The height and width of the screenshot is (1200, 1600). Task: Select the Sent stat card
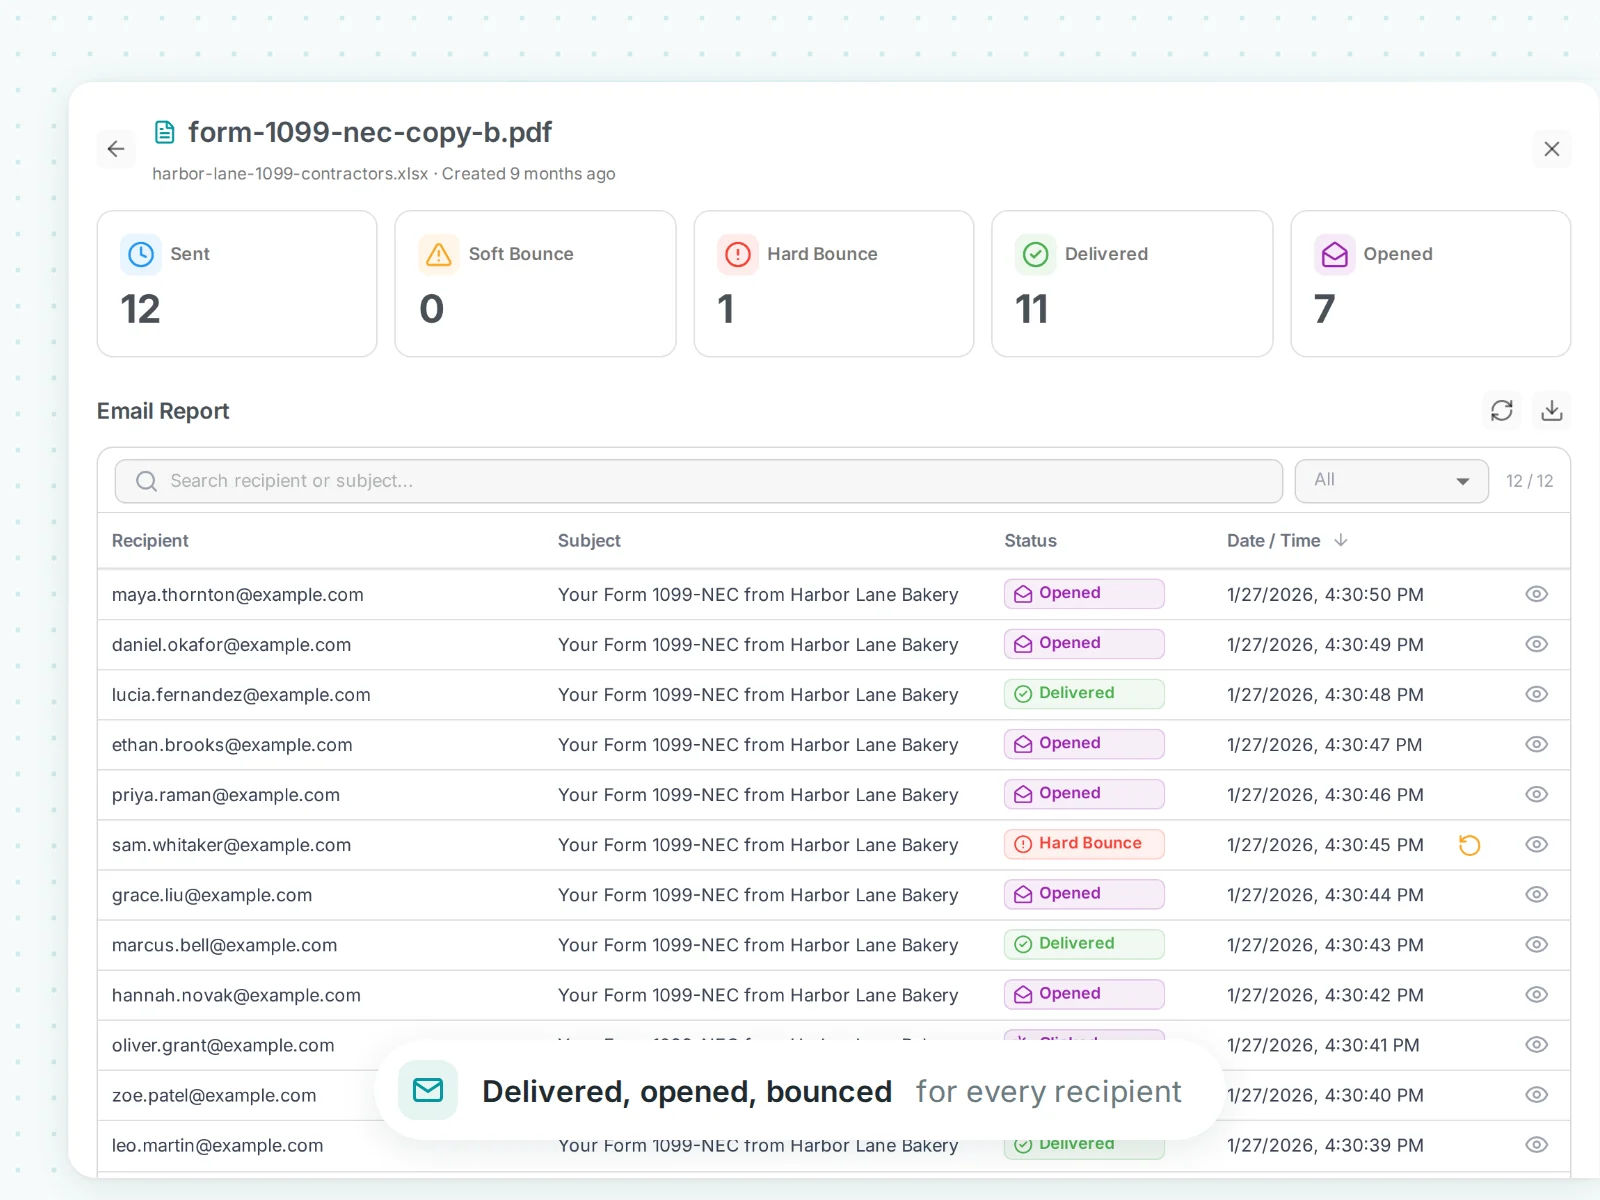[x=237, y=283]
